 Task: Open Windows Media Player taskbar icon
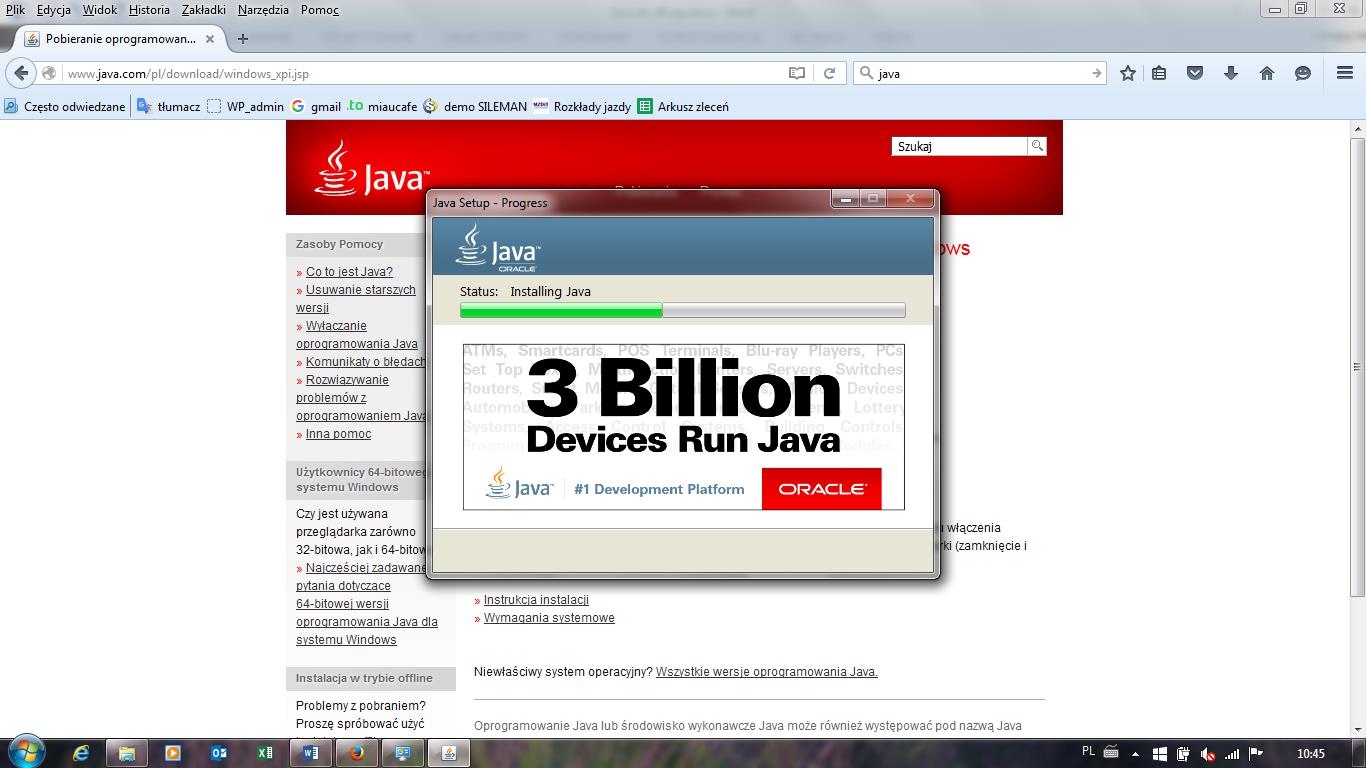[173, 753]
